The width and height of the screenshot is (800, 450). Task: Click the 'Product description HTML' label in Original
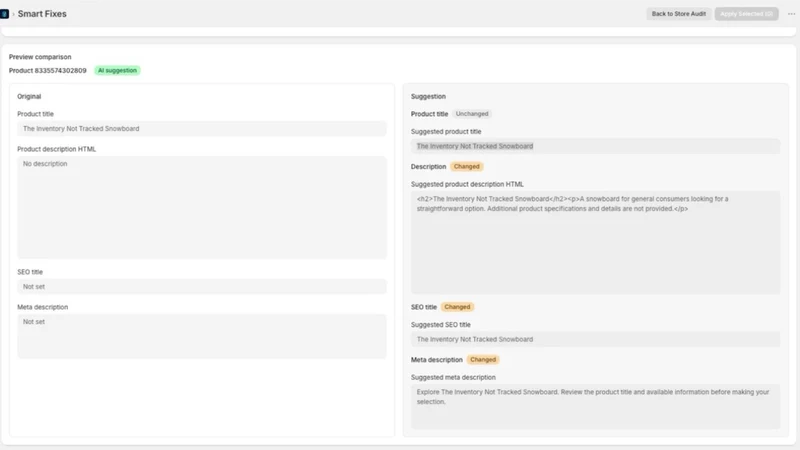tap(57, 149)
